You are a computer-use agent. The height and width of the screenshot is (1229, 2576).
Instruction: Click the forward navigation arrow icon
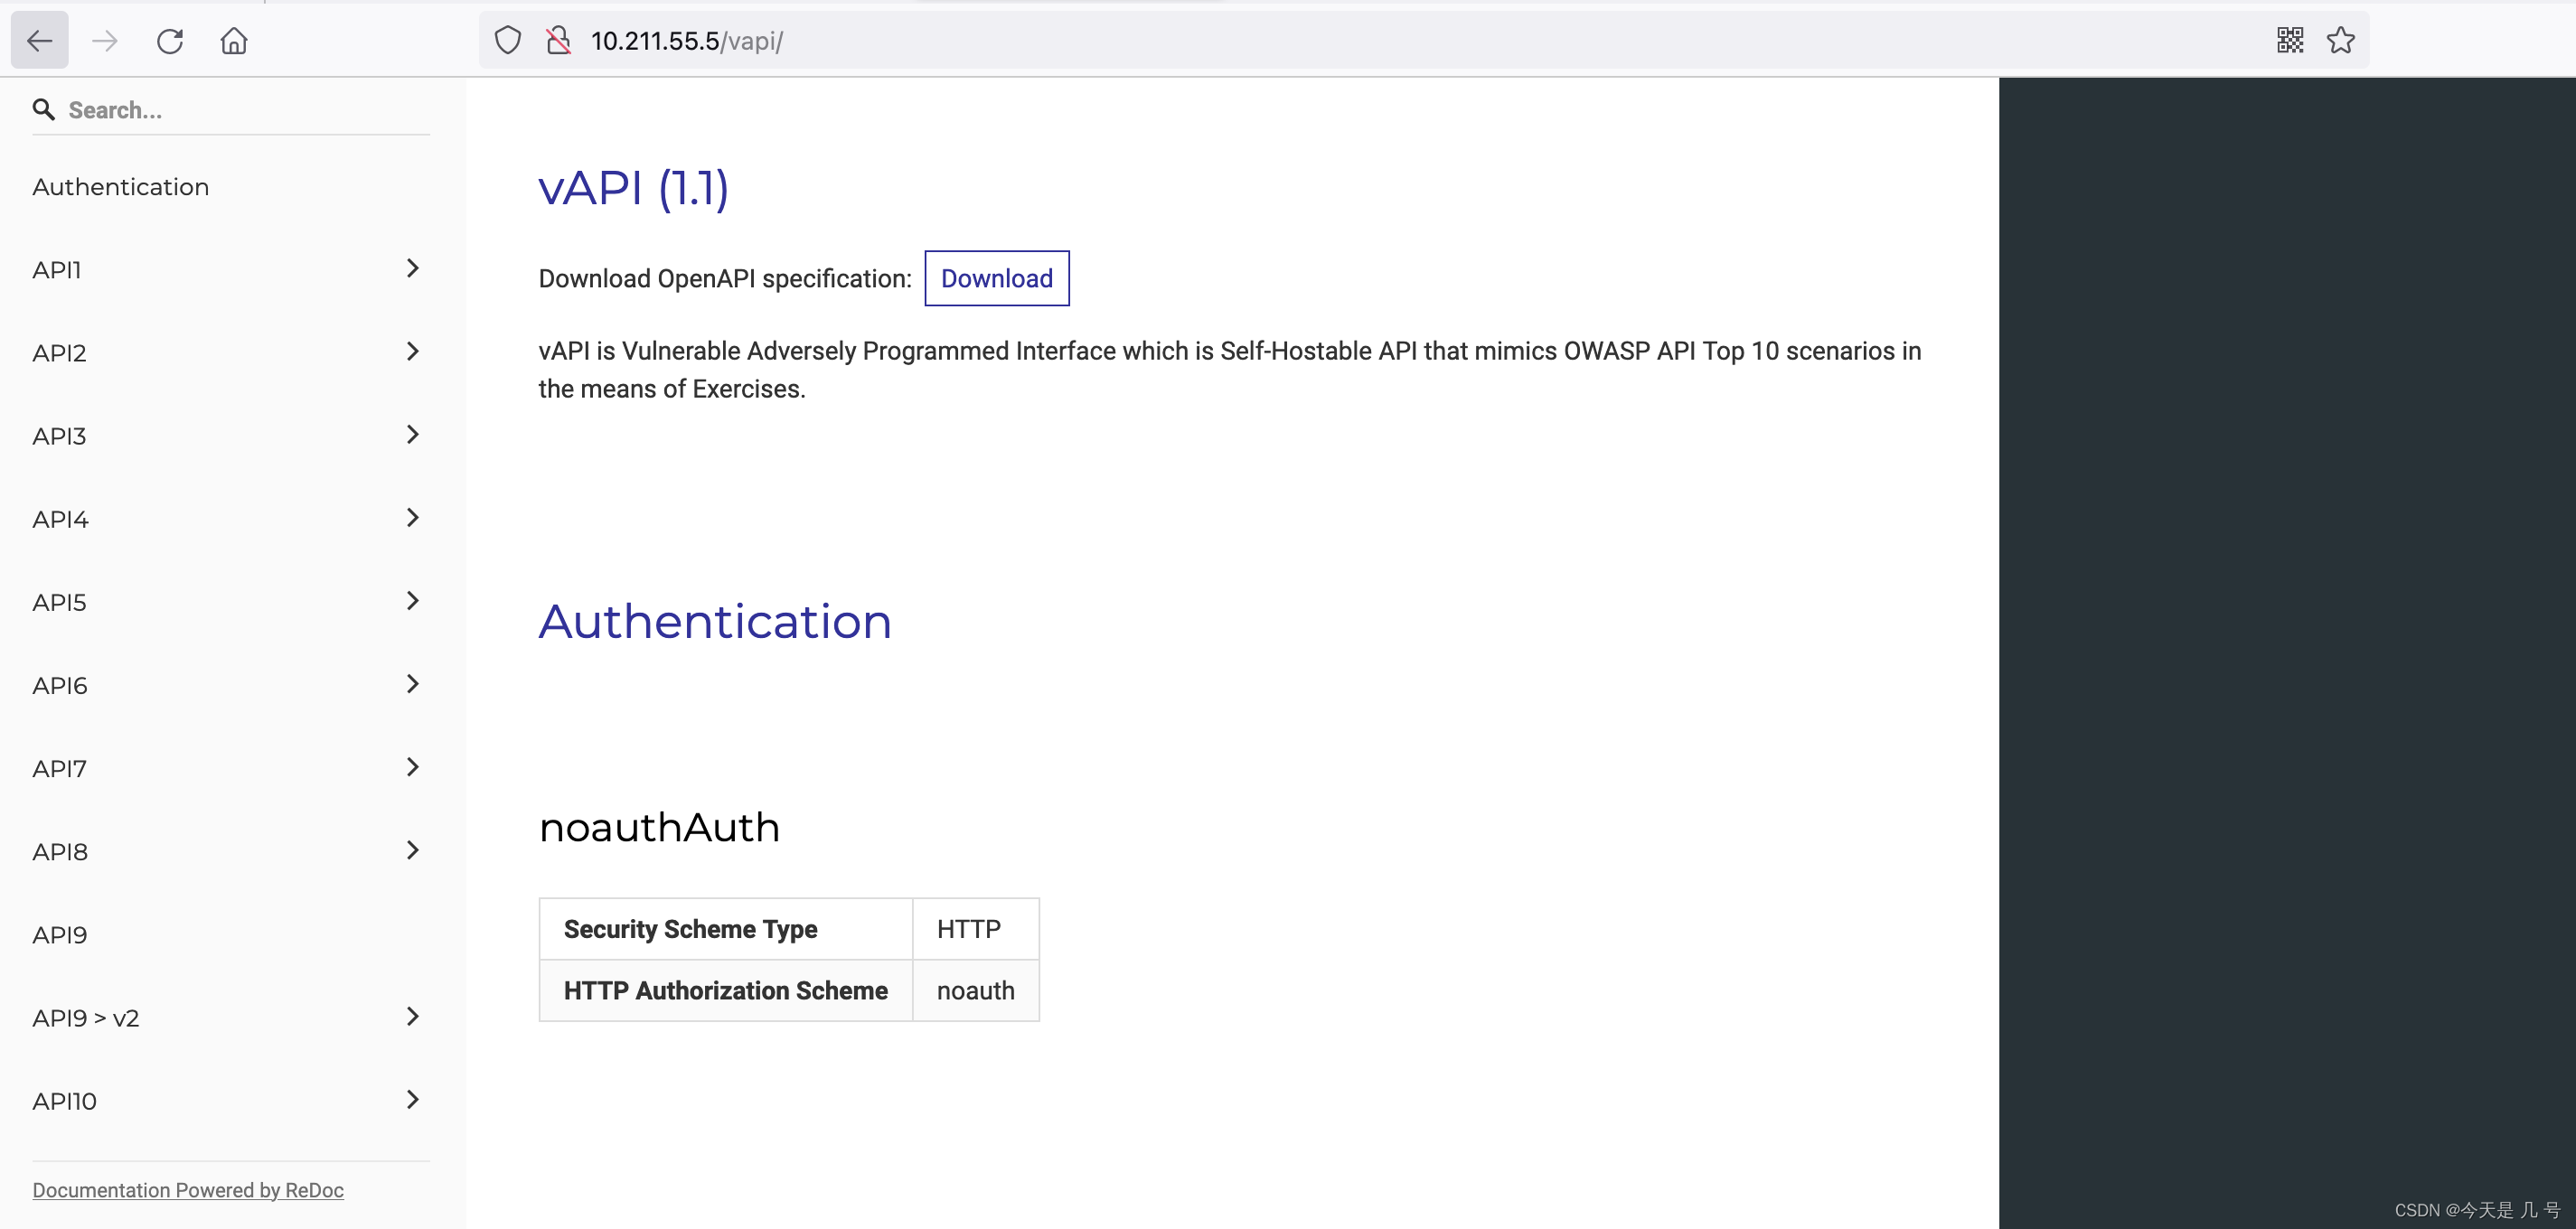(104, 40)
